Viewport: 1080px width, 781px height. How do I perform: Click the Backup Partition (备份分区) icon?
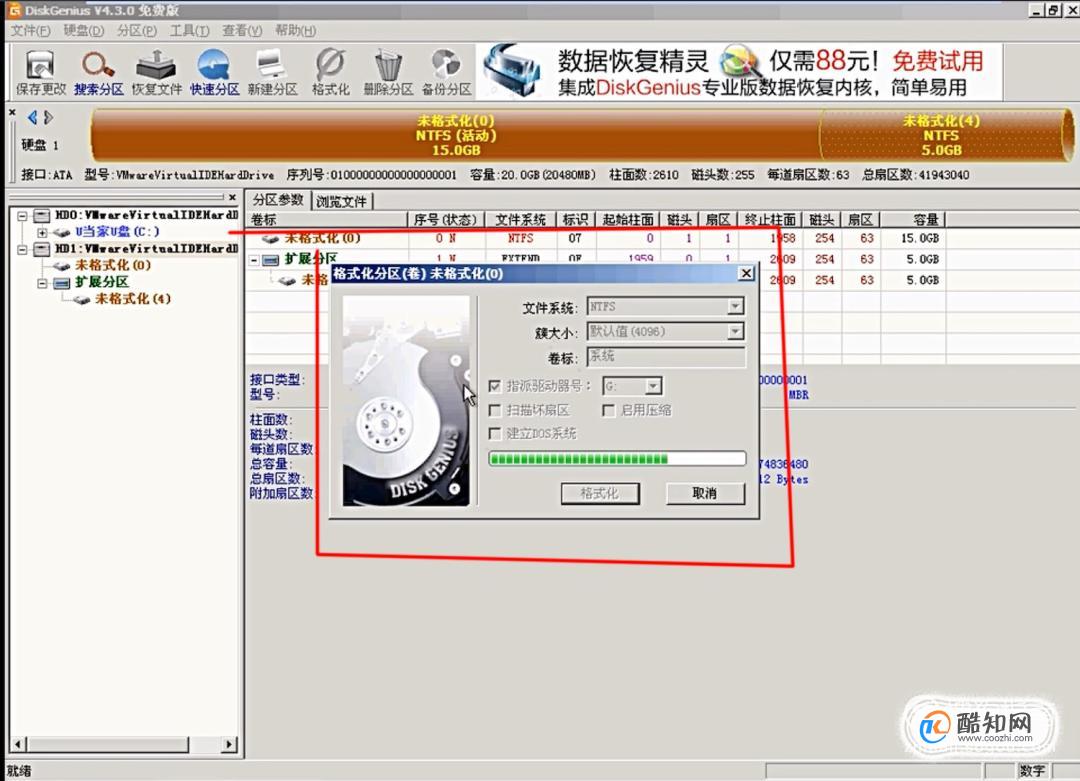446,73
